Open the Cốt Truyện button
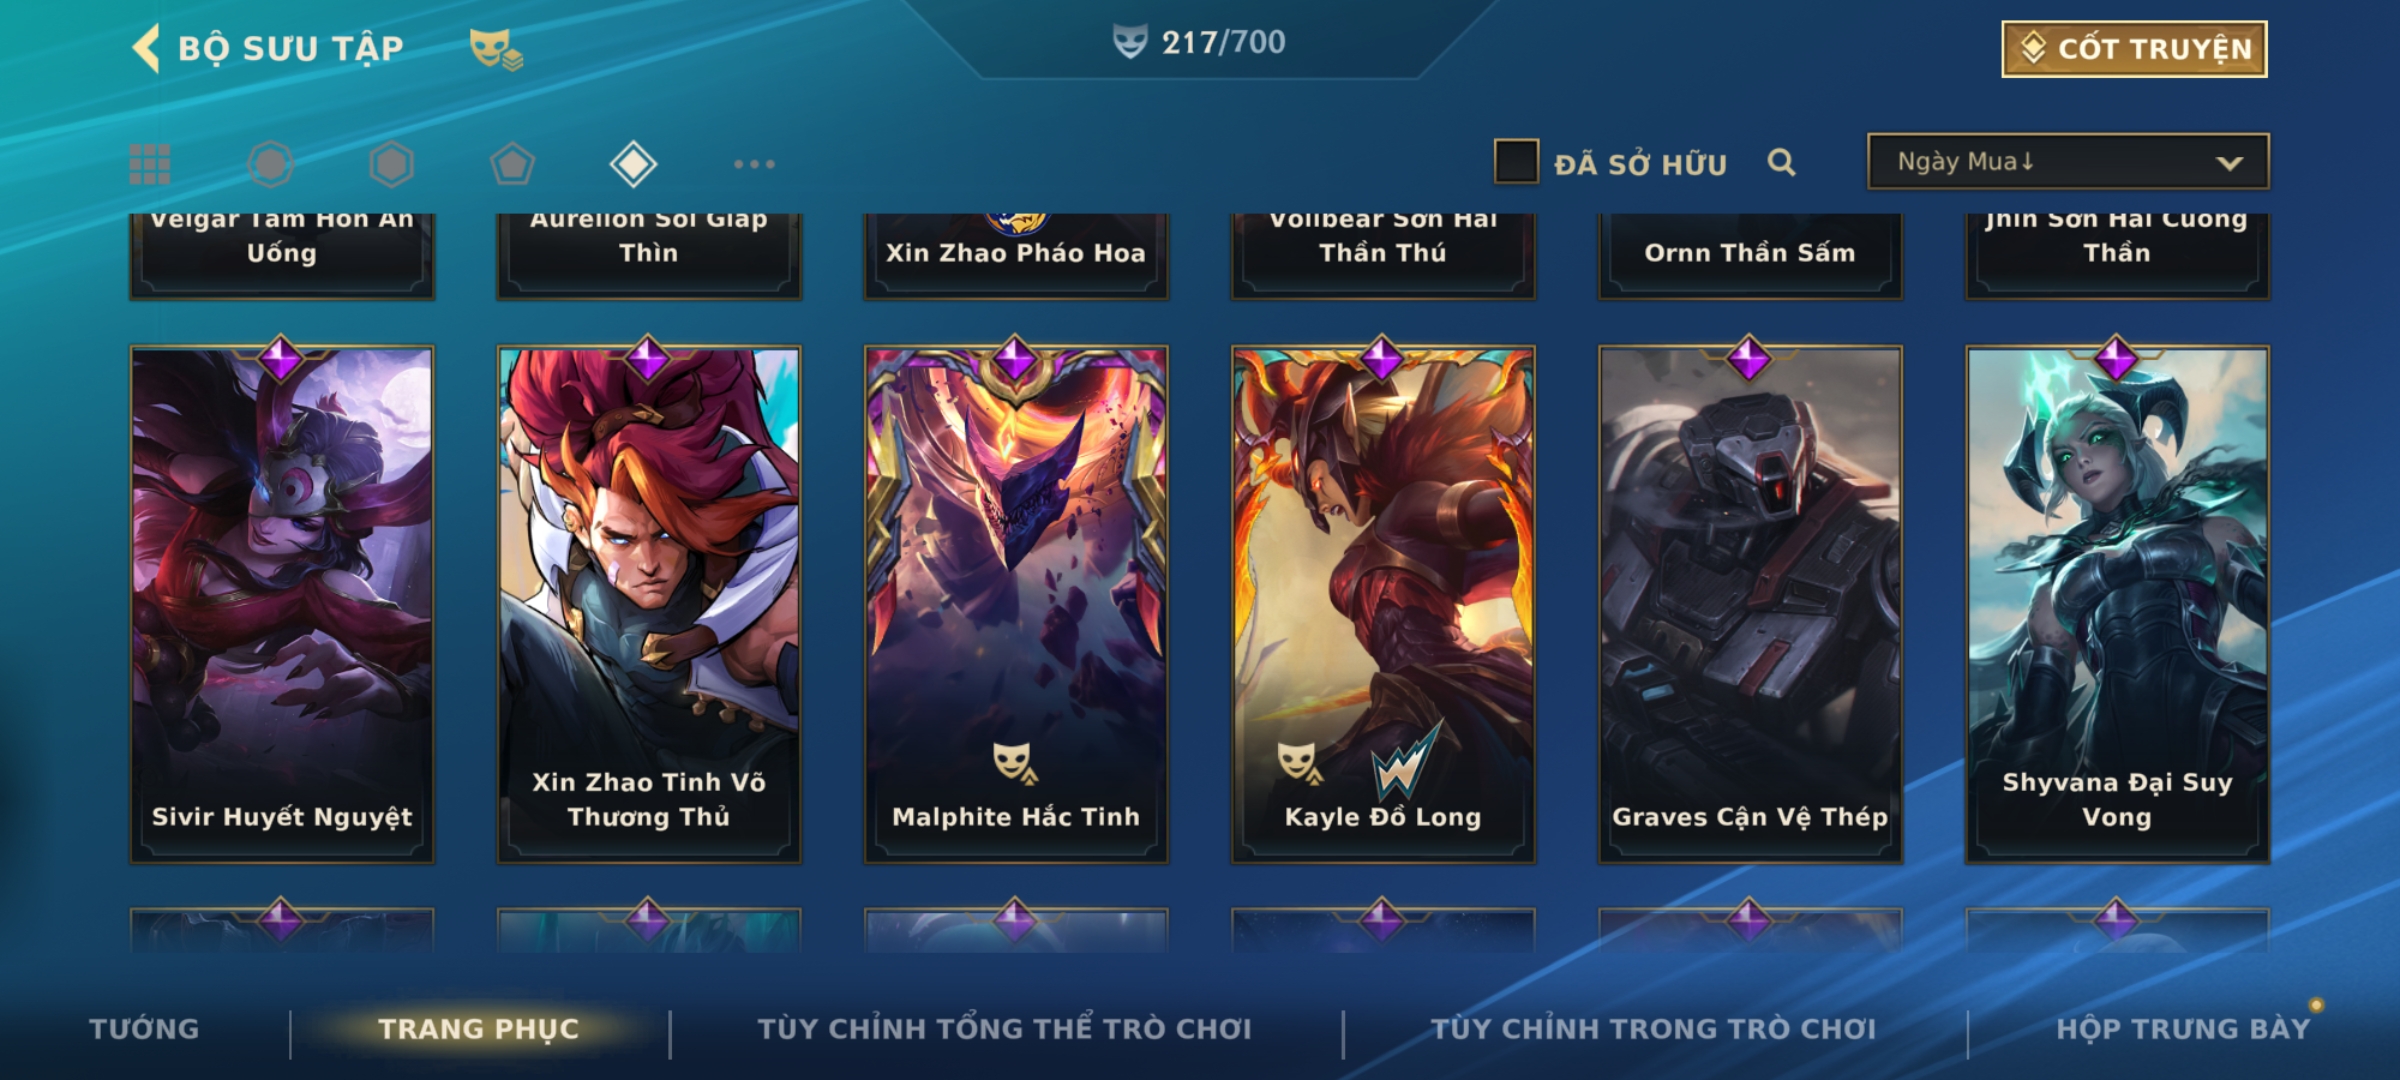 pos(2134,49)
